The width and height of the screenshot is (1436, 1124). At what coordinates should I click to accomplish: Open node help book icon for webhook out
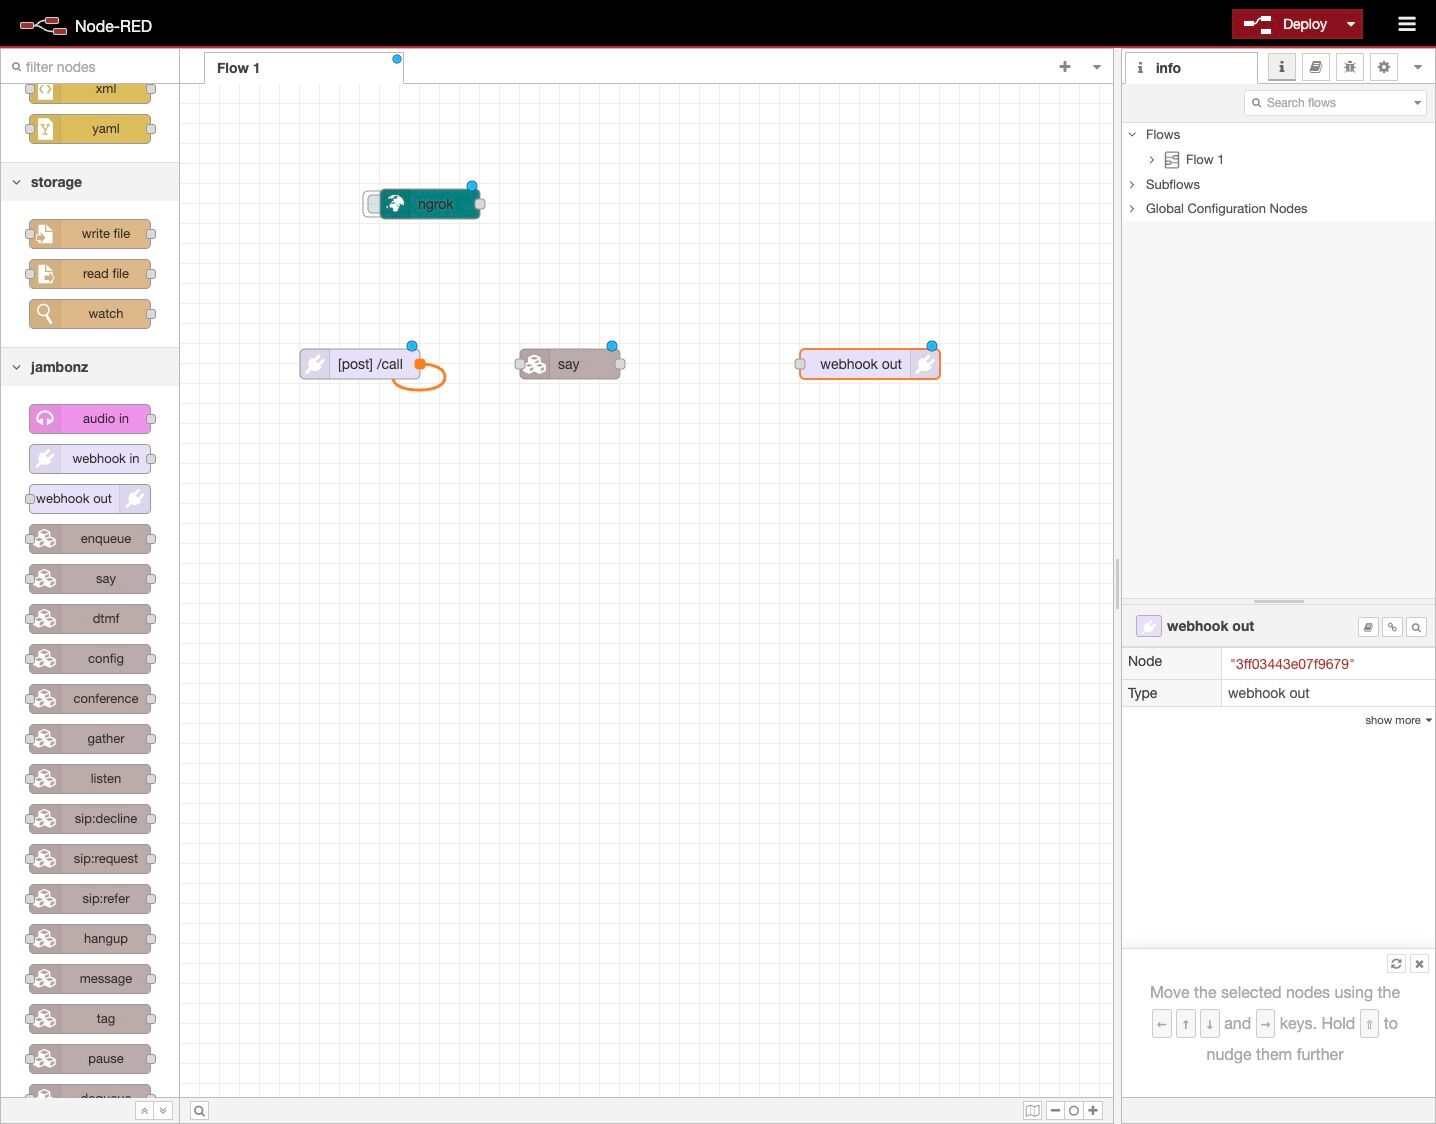pos(1368,627)
